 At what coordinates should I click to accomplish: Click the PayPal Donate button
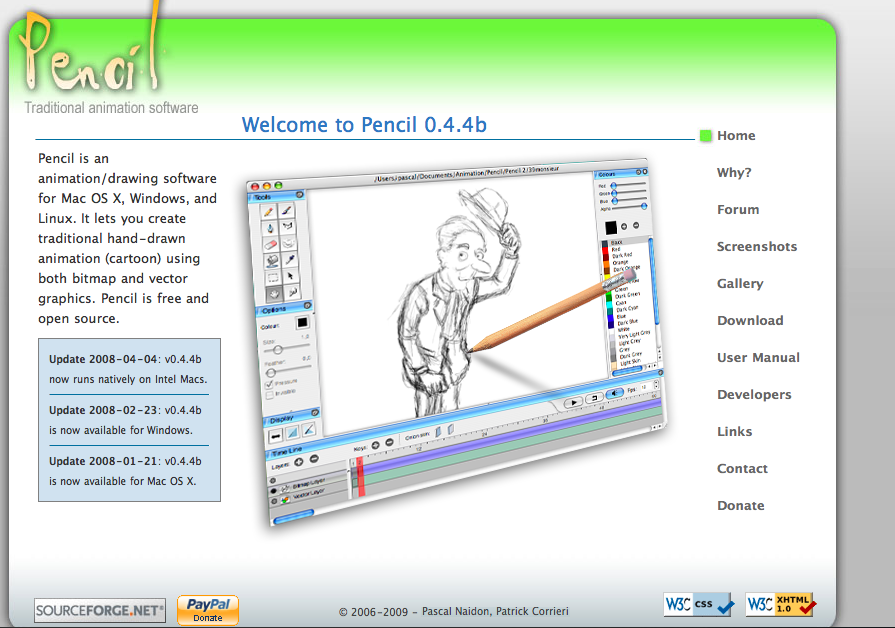pyautogui.click(x=208, y=610)
